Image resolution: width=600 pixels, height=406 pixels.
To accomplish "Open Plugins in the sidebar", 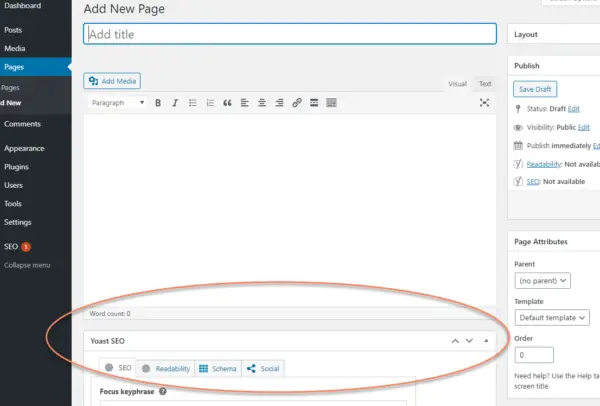I will [16, 167].
